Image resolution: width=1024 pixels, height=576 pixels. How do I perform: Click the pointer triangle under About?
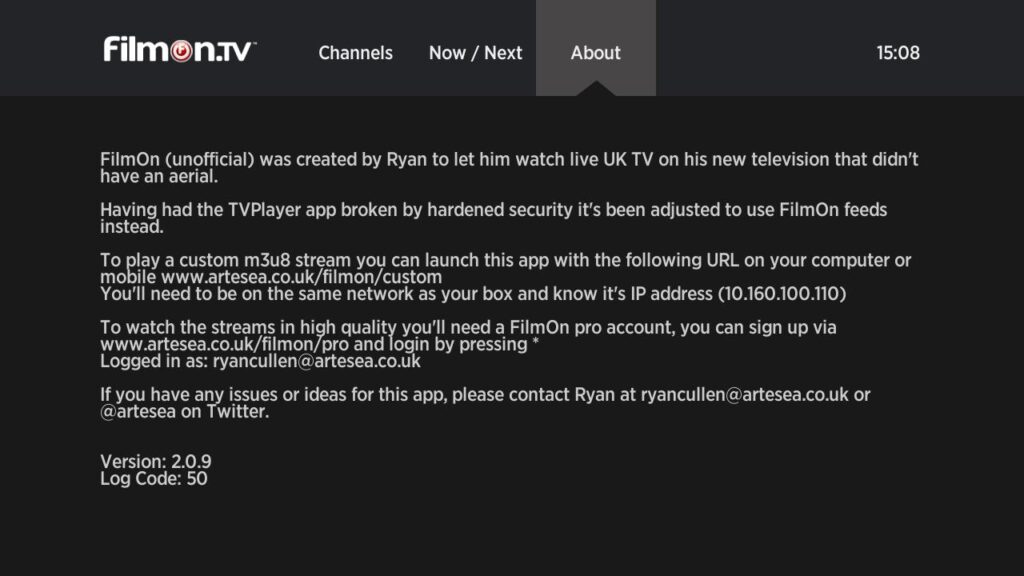596,88
